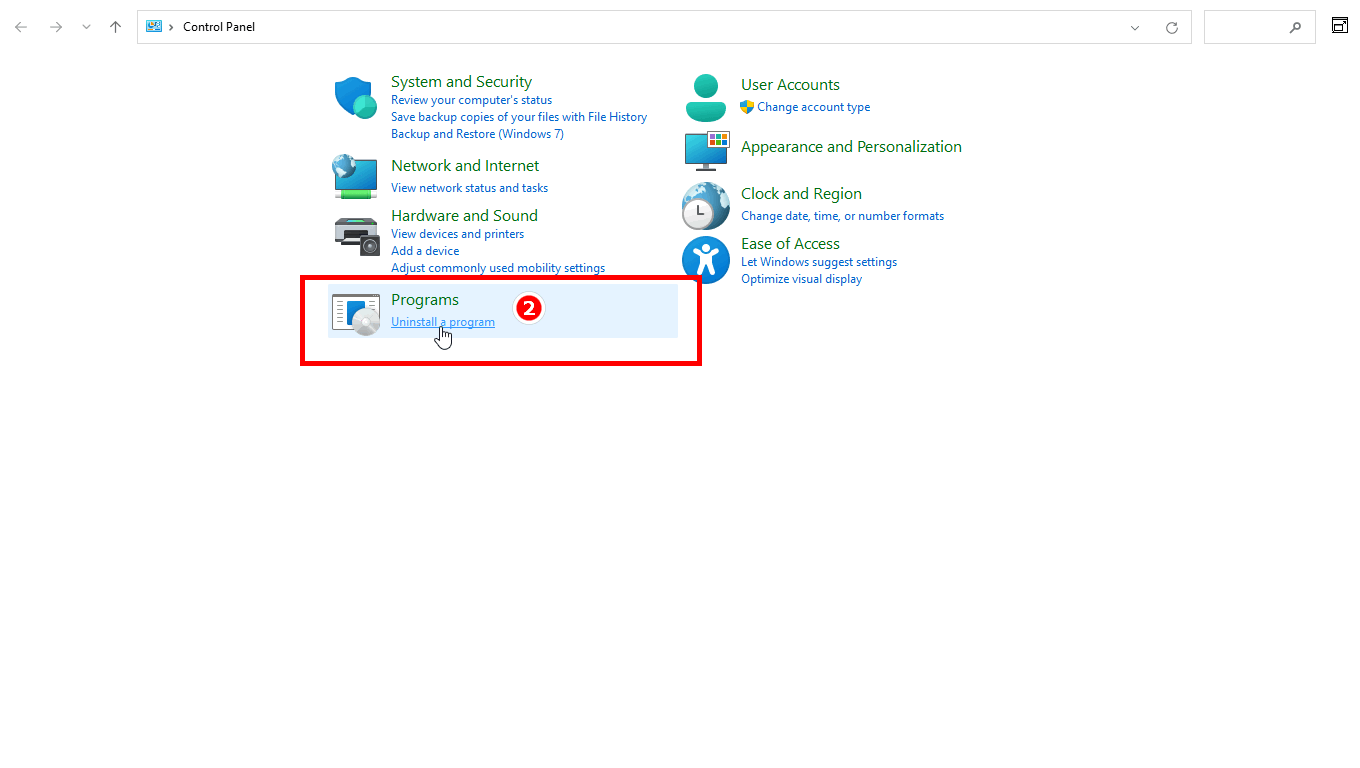Screen dimensions: 1360x768
Task: Click View devices and printers
Action: click(x=457, y=234)
